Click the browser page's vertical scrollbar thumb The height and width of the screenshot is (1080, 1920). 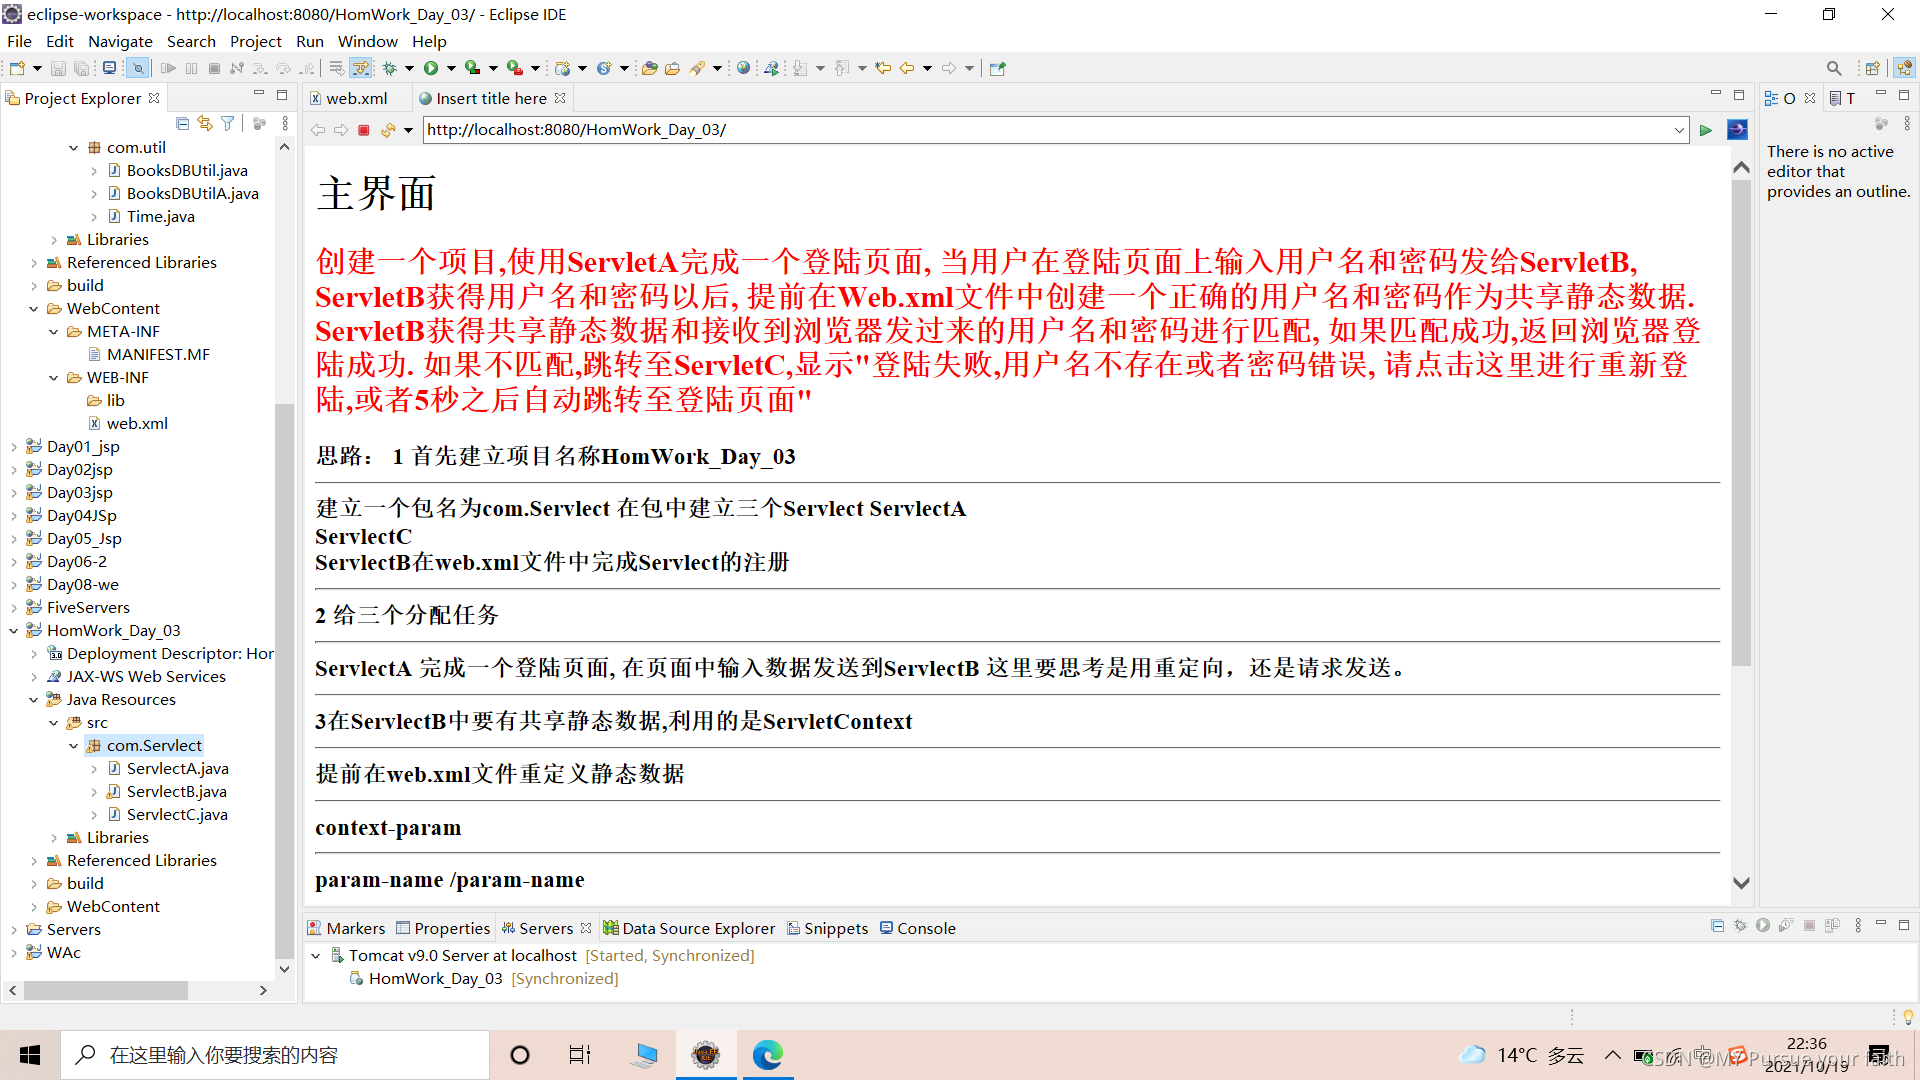tap(1741, 420)
